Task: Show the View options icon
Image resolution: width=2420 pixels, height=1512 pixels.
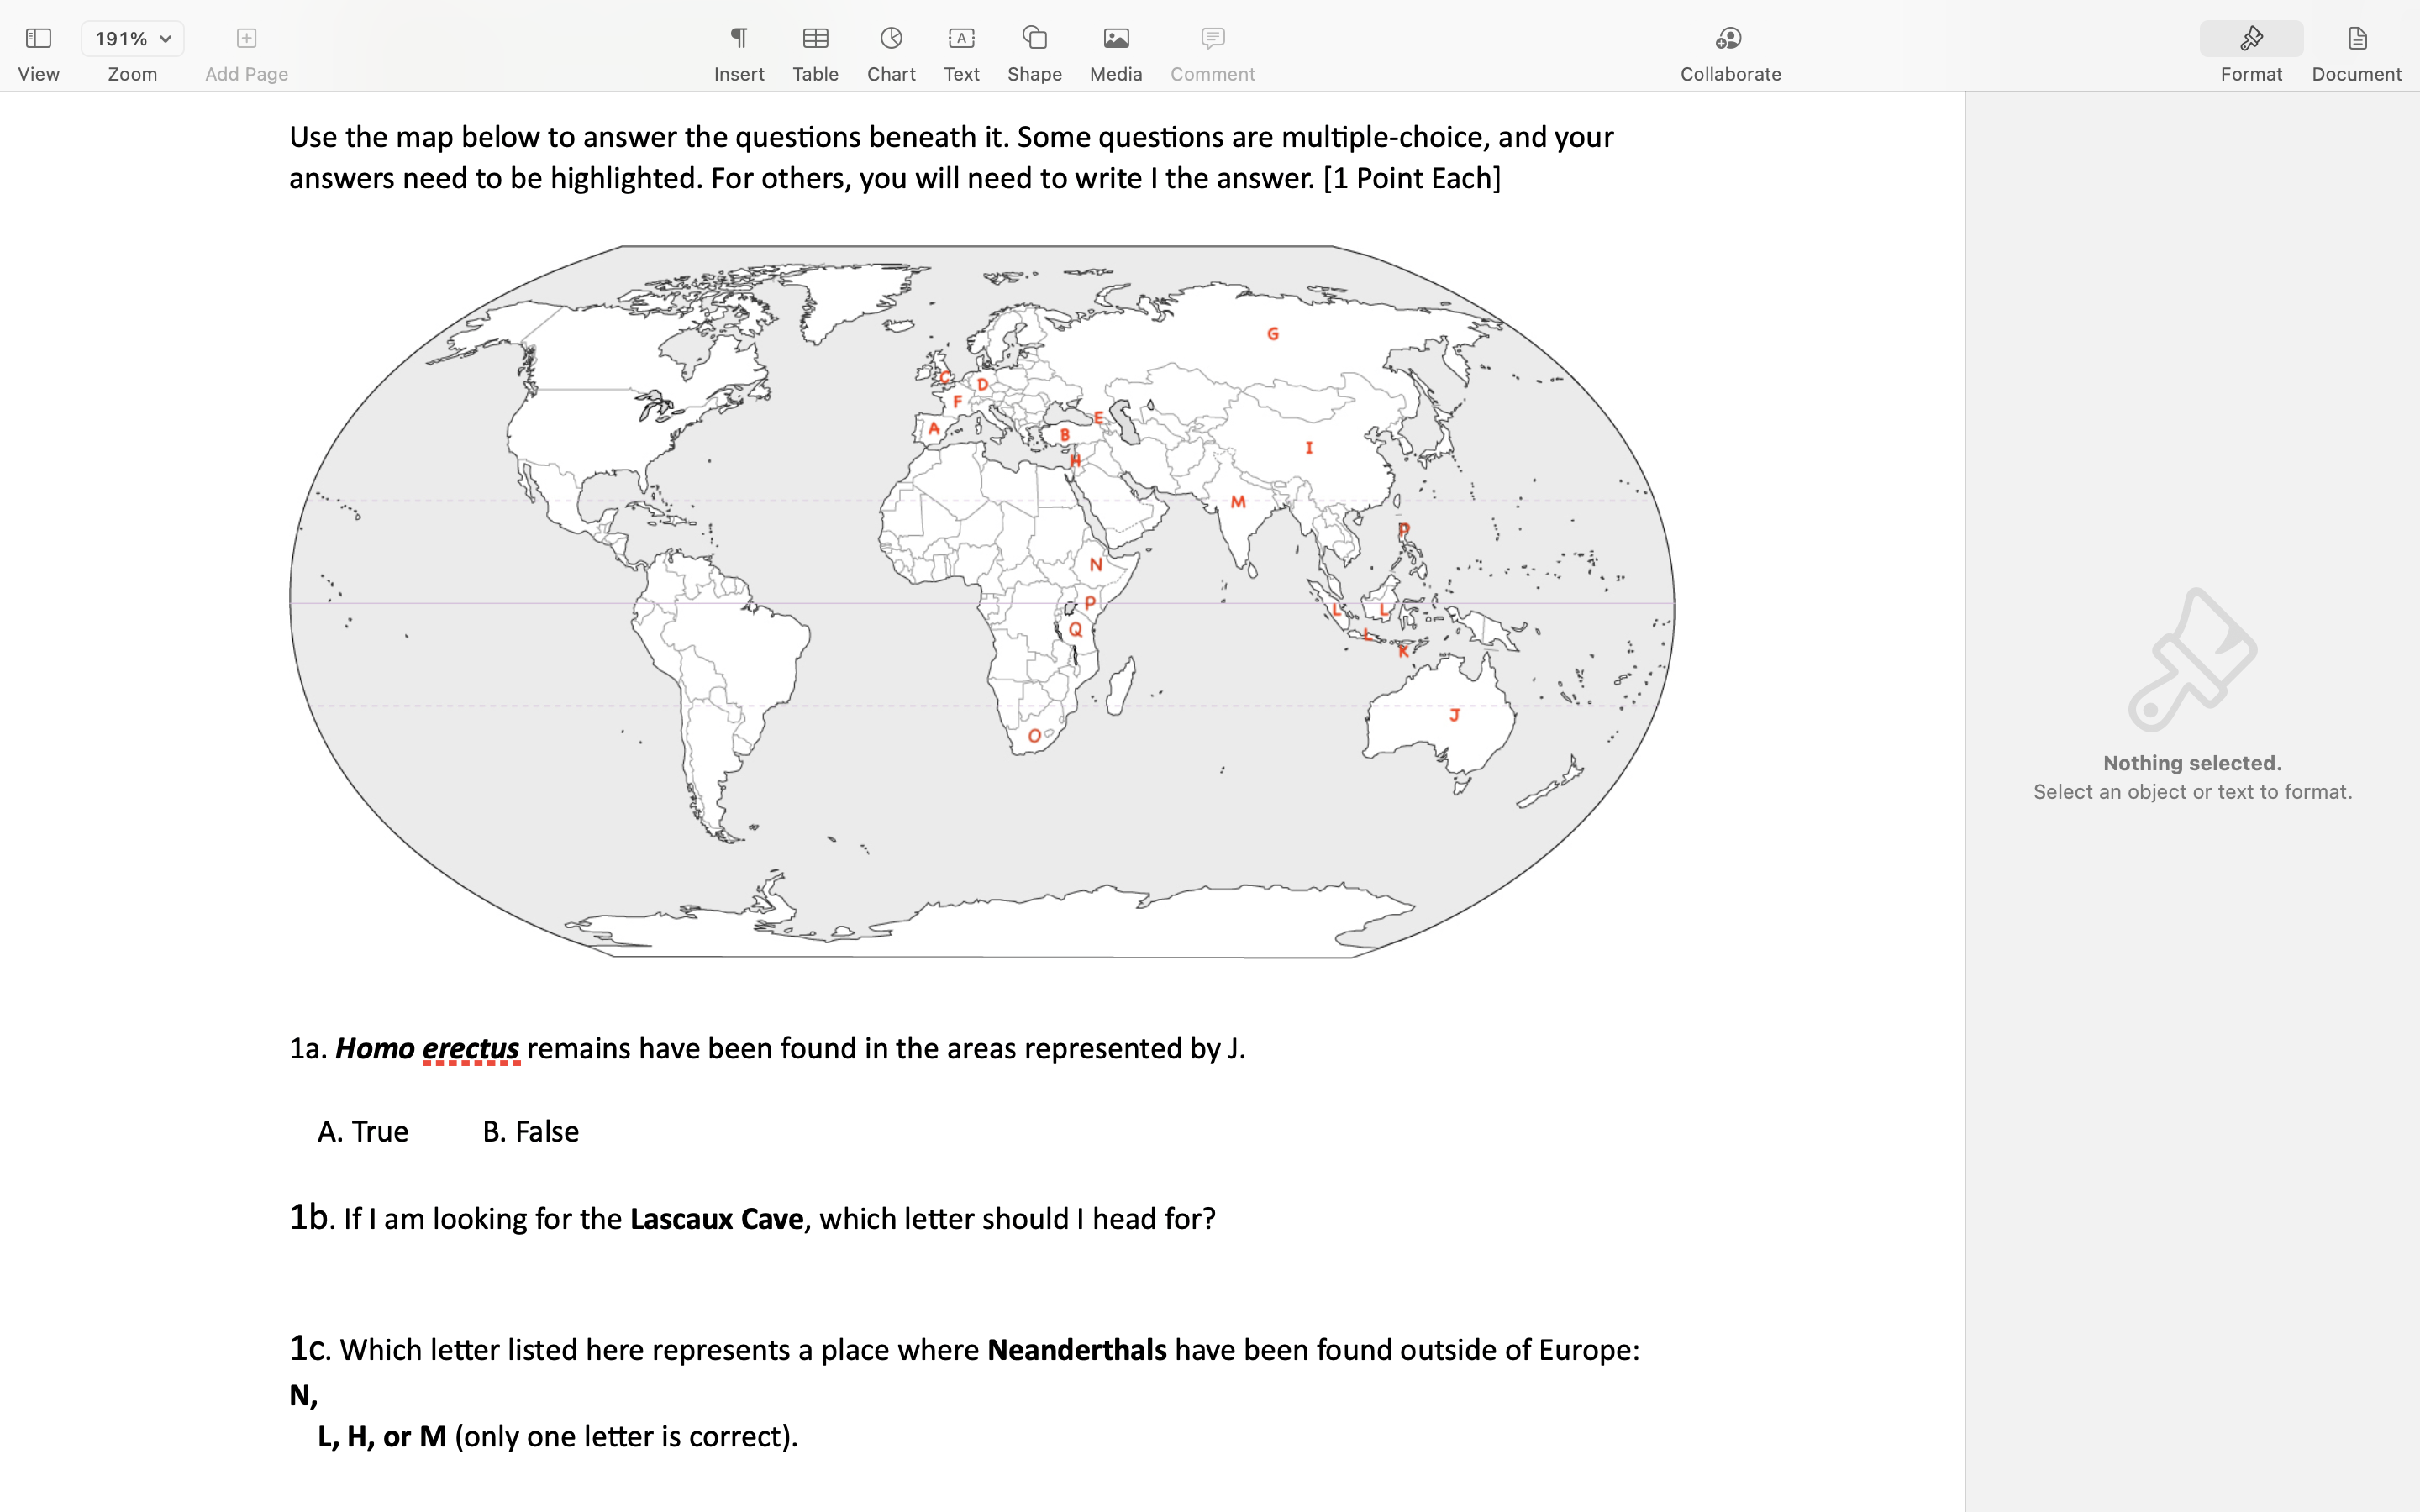Action: pyautogui.click(x=38, y=38)
